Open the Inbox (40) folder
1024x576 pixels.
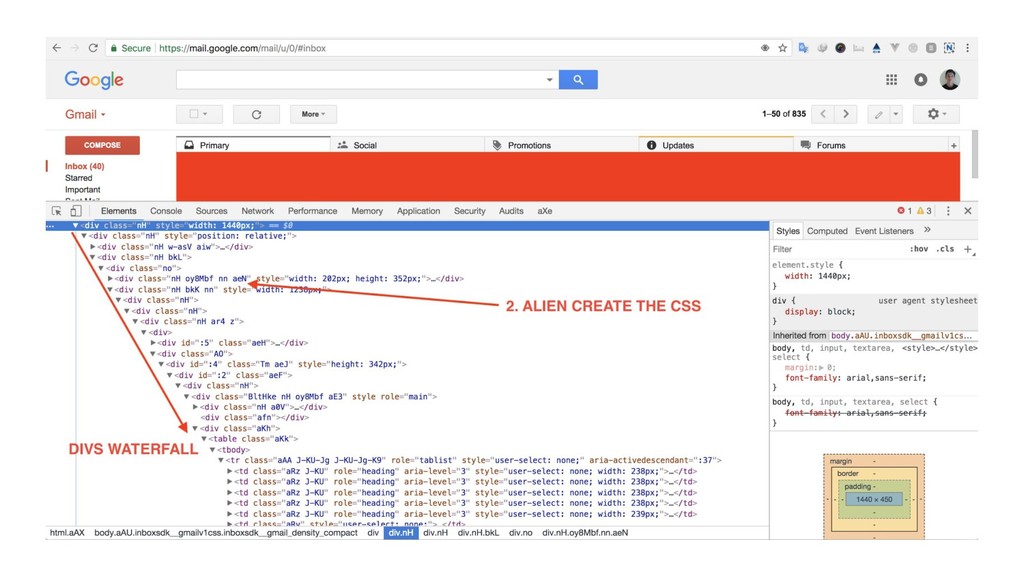click(x=84, y=167)
